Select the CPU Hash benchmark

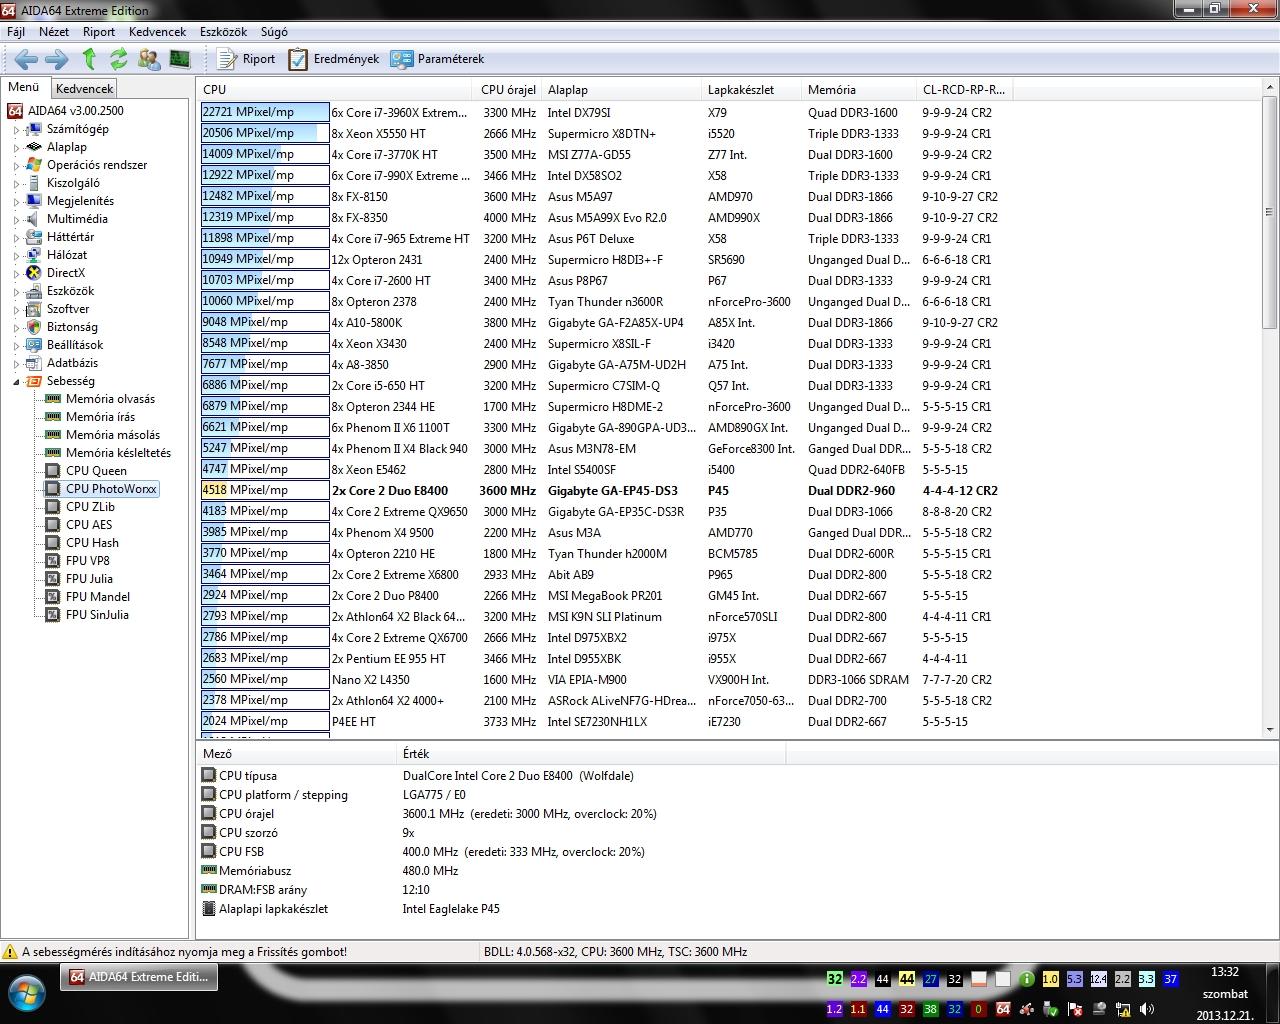click(x=92, y=543)
